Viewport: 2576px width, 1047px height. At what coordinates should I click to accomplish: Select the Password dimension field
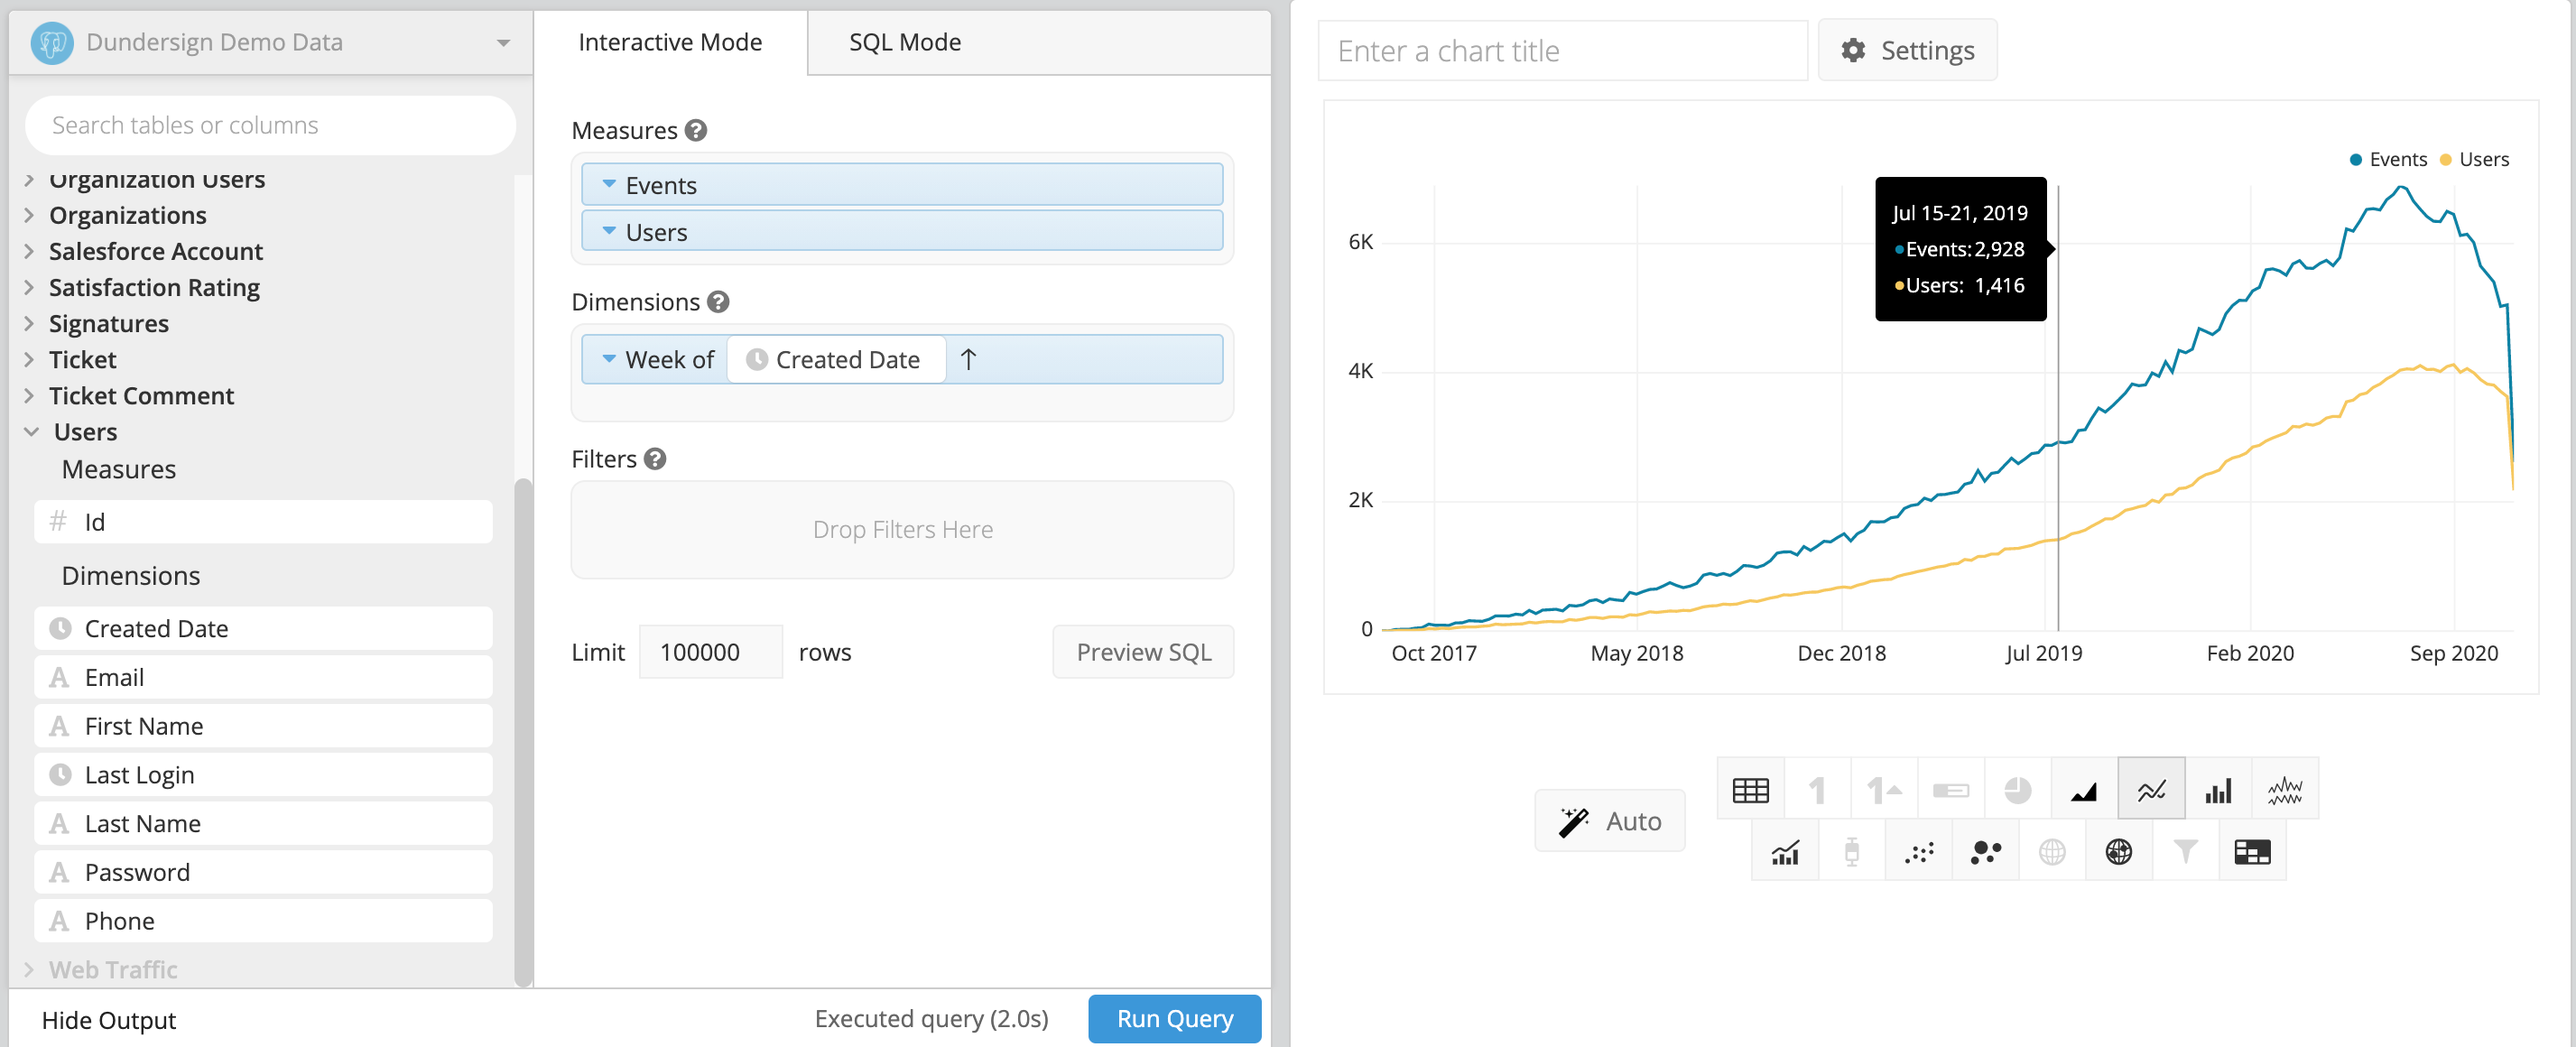pos(263,872)
